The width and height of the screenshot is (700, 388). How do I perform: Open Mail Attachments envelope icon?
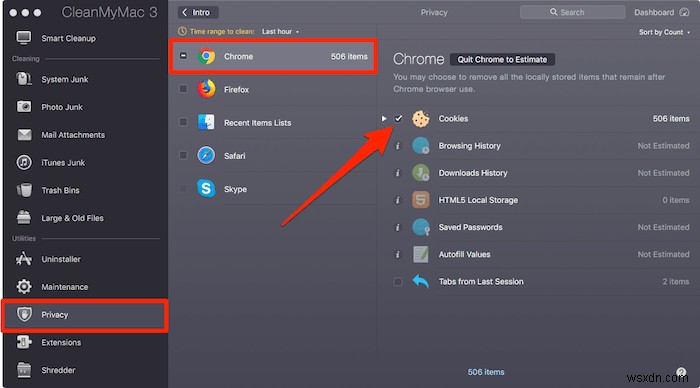pyautogui.click(x=24, y=134)
